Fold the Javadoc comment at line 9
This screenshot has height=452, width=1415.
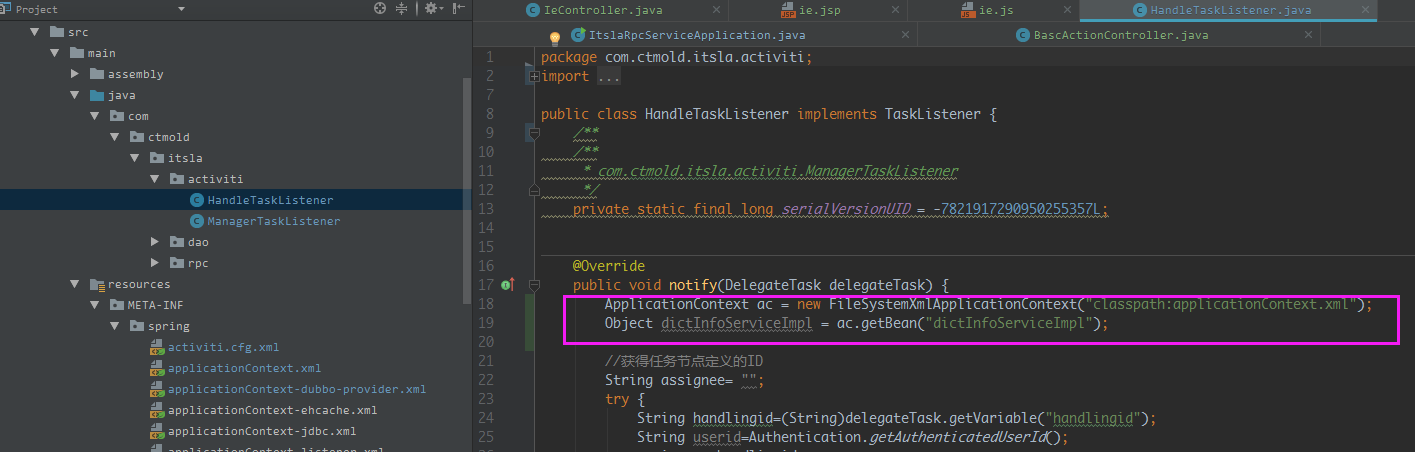(533, 133)
